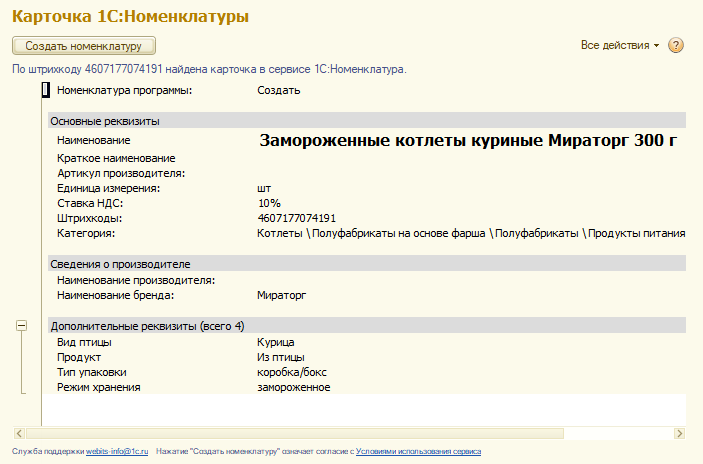Select the Тип упаковки value коробка/бокс
The image size is (703, 464).
click(x=292, y=373)
